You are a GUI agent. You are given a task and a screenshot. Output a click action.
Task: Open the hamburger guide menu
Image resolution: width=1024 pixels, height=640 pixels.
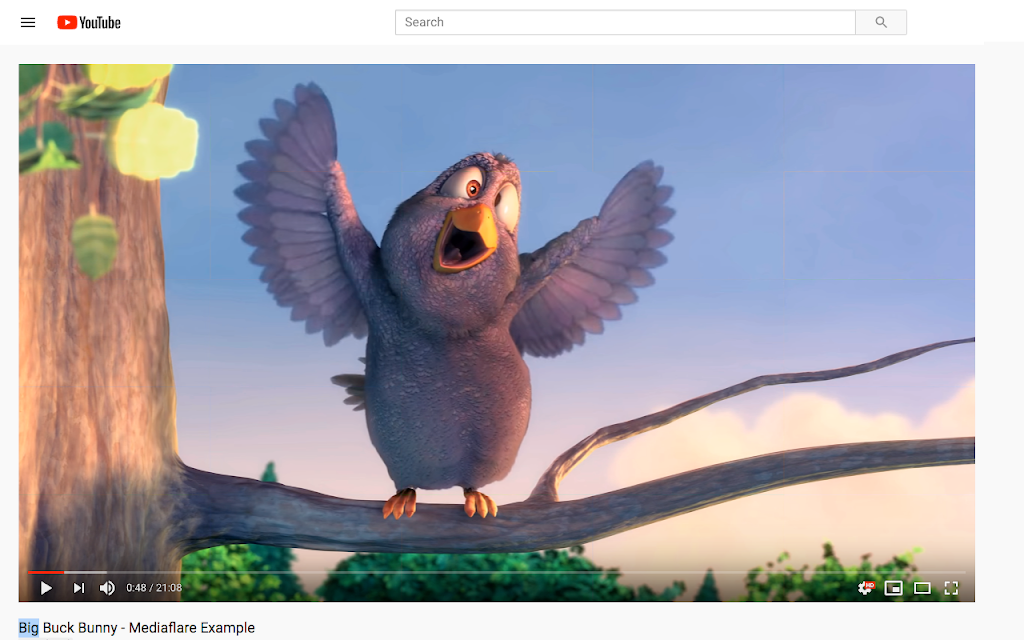tap(28, 23)
